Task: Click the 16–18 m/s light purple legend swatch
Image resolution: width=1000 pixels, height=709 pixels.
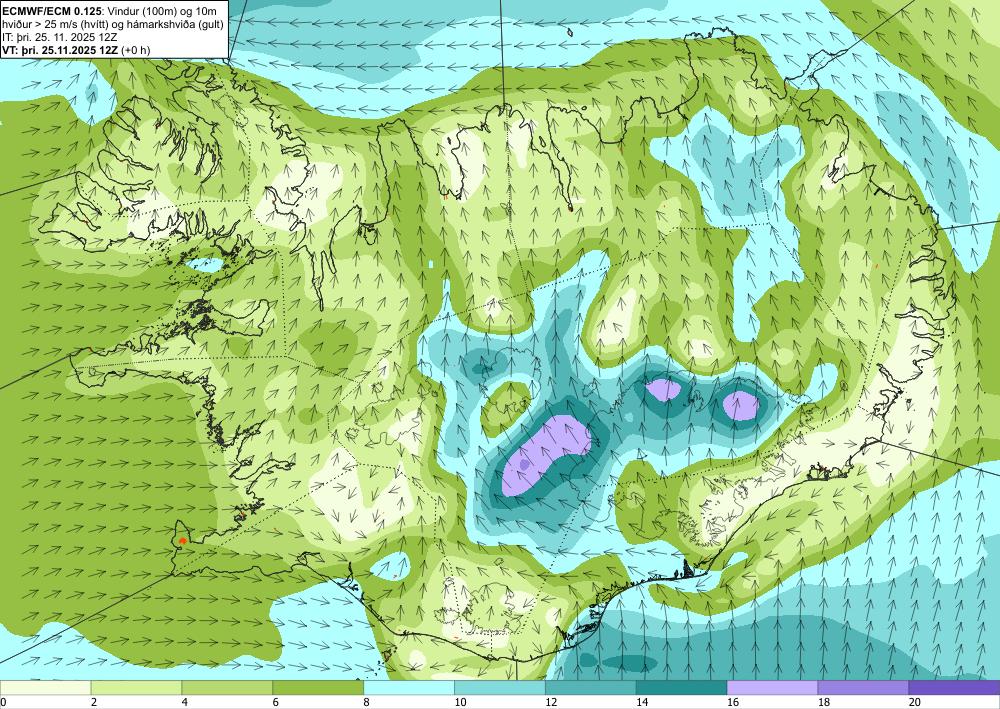Action: pyautogui.click(x=772, y=687)
